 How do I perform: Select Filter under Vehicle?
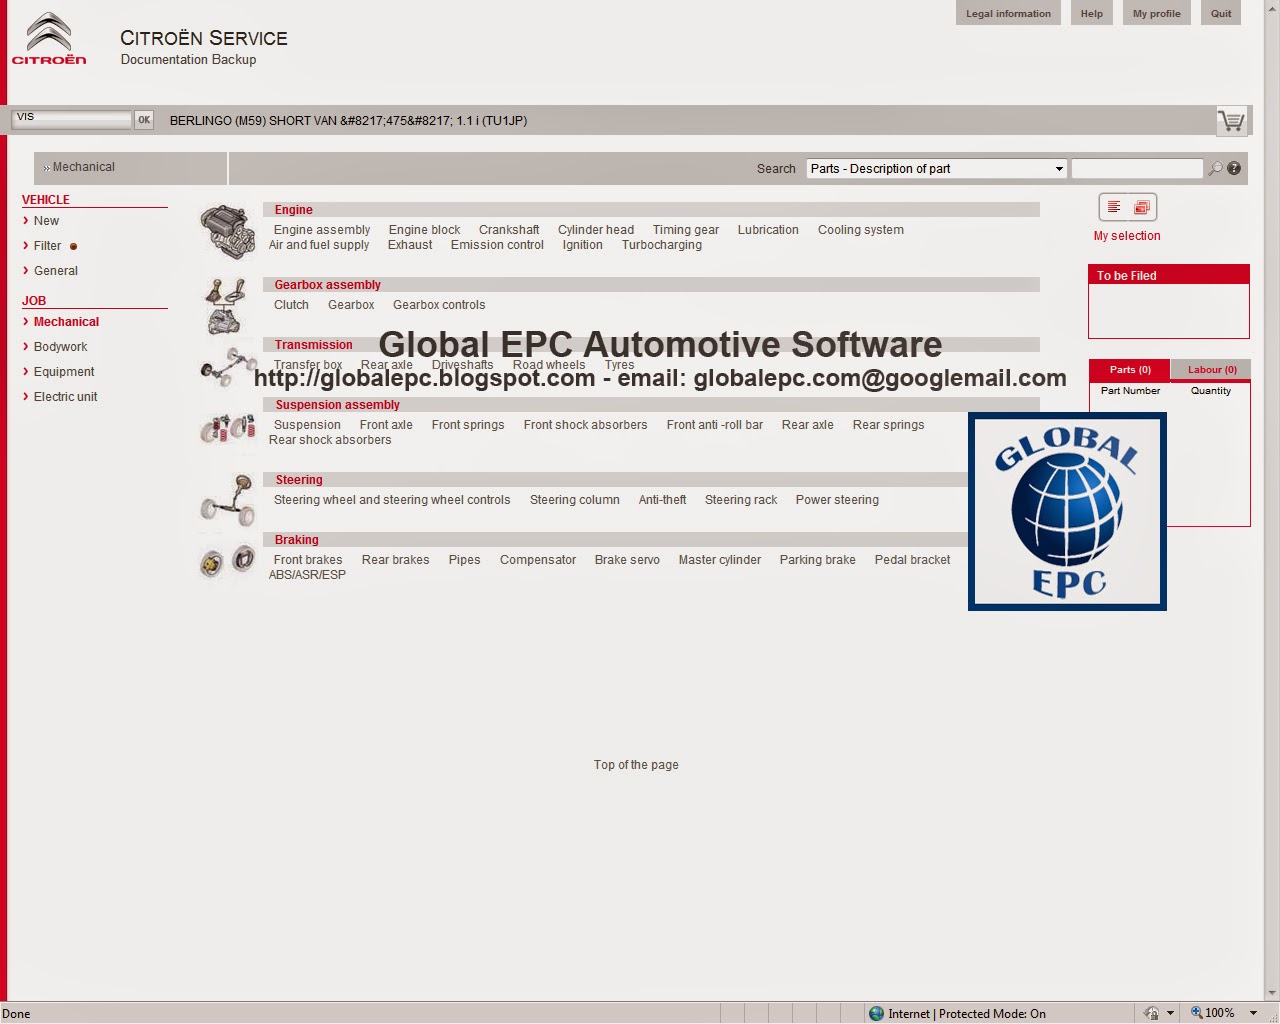point(47,246)
